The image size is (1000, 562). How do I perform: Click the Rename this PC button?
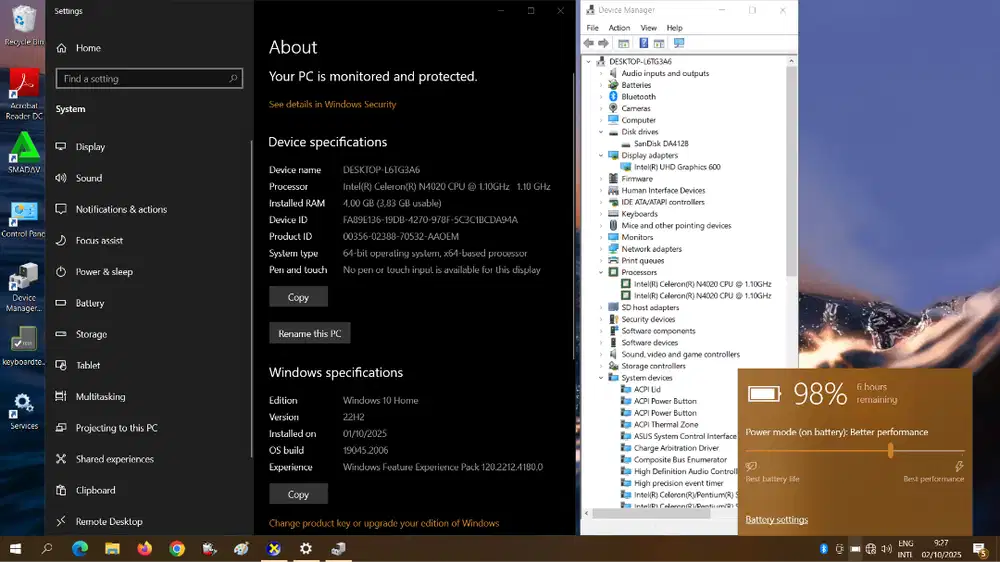[x=309, y=334]
